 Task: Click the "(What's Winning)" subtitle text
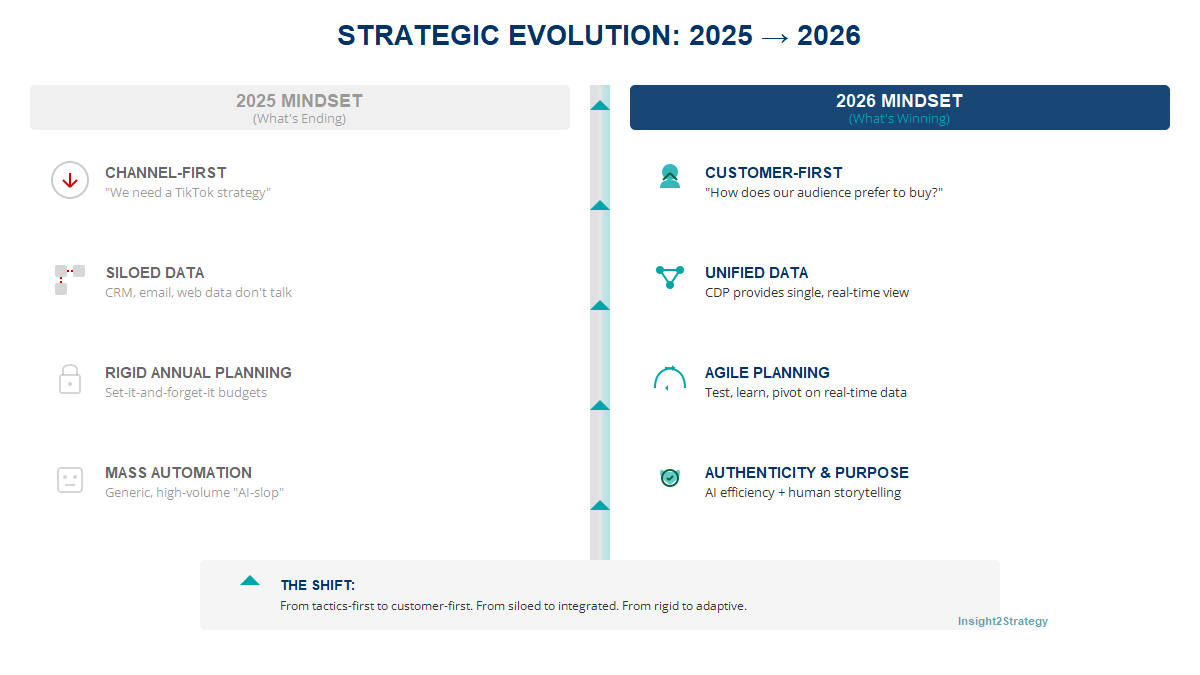coord(899,118)
